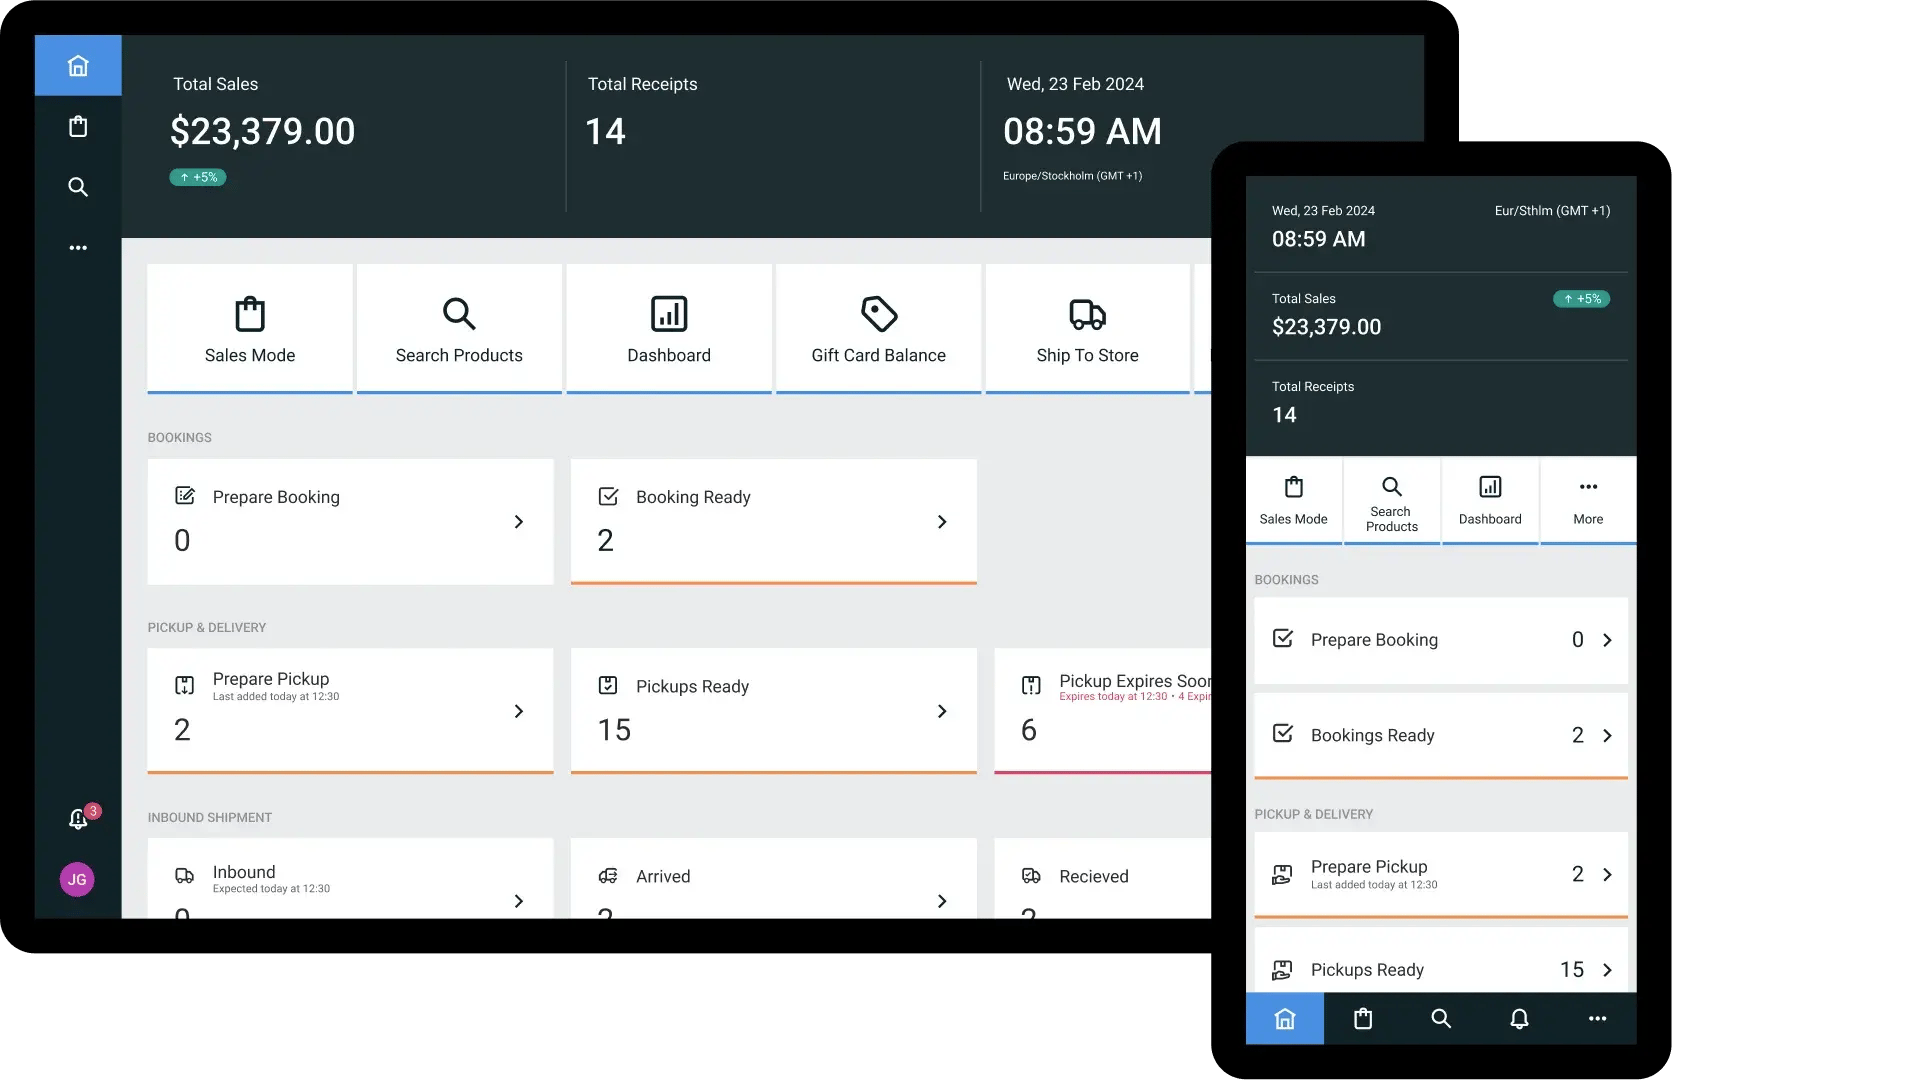Select Ship To Store

point(1087,327)
